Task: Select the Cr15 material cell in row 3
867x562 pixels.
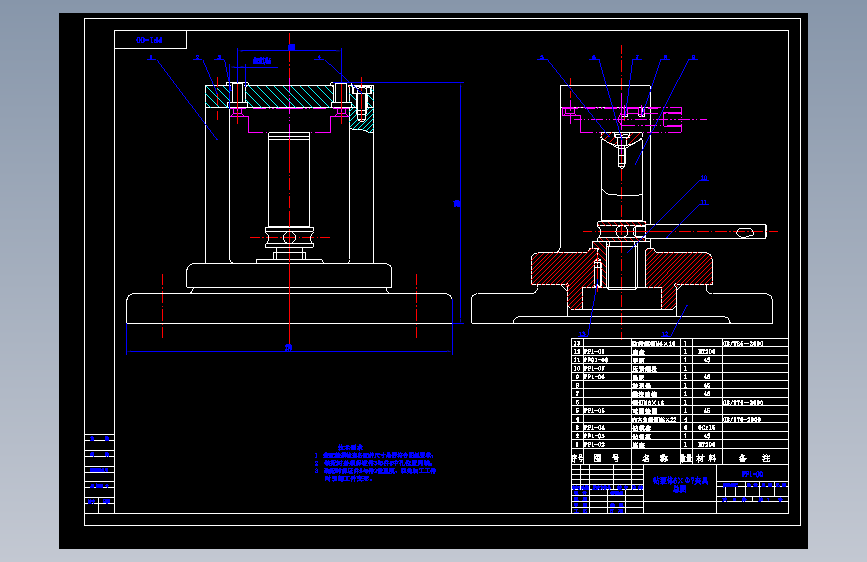Action: (x=707, y=428)
